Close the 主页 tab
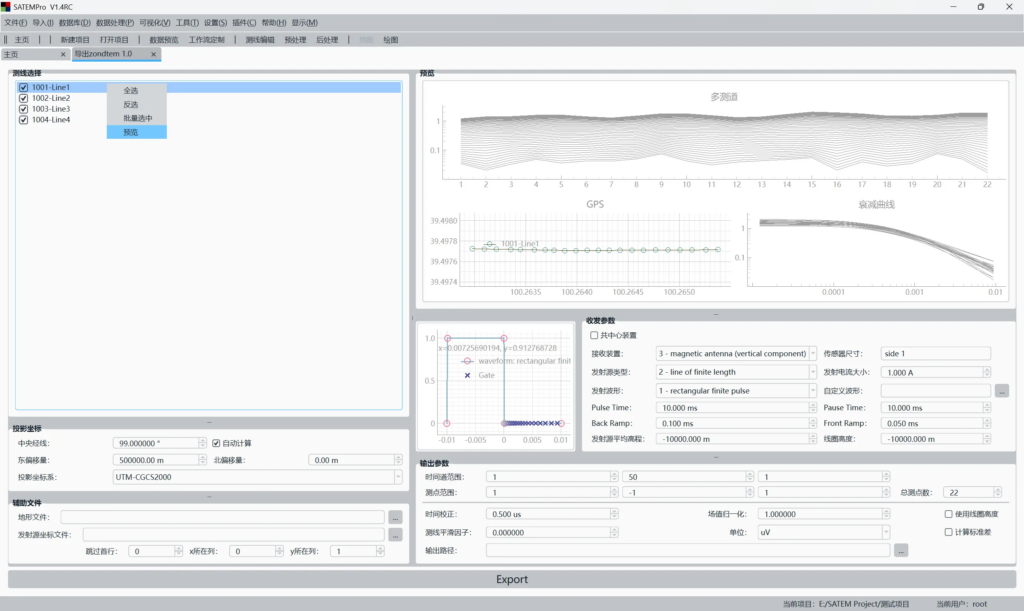 [63, 54]
